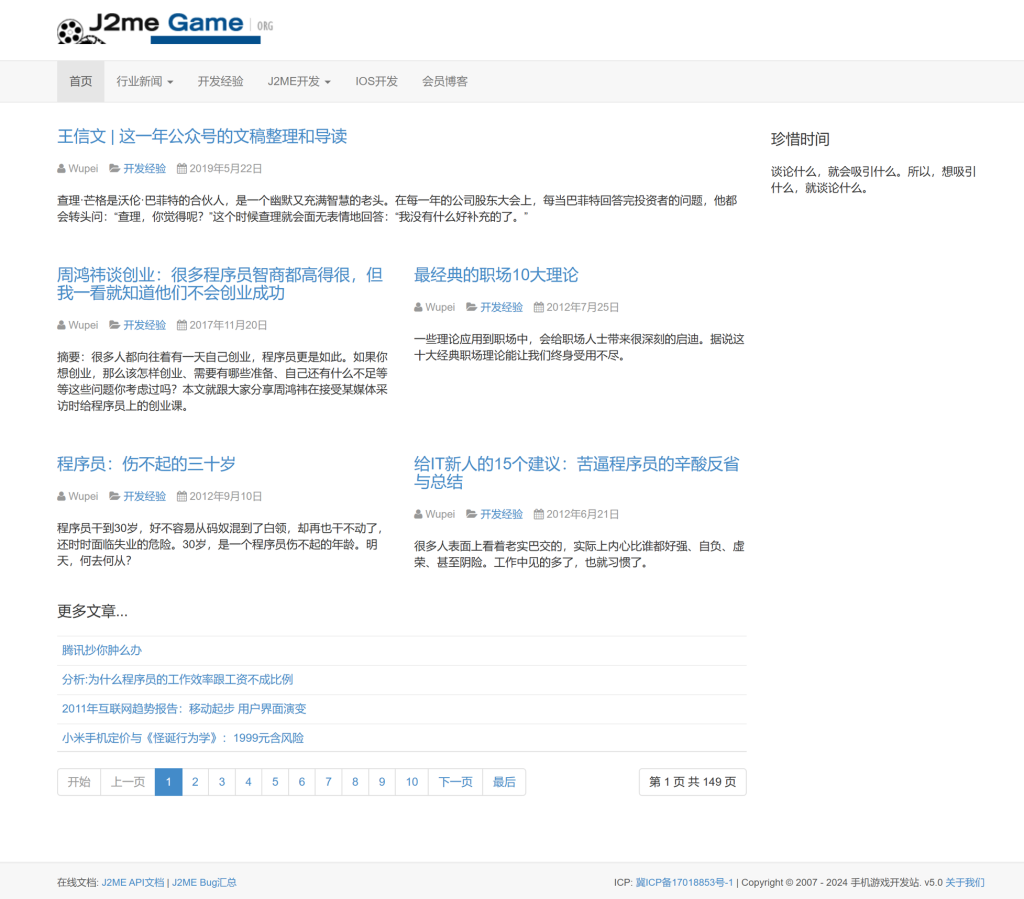Screen dimensions: 1024x899
Task: Select the 首页 navigation tab
Action: point(80,81)
